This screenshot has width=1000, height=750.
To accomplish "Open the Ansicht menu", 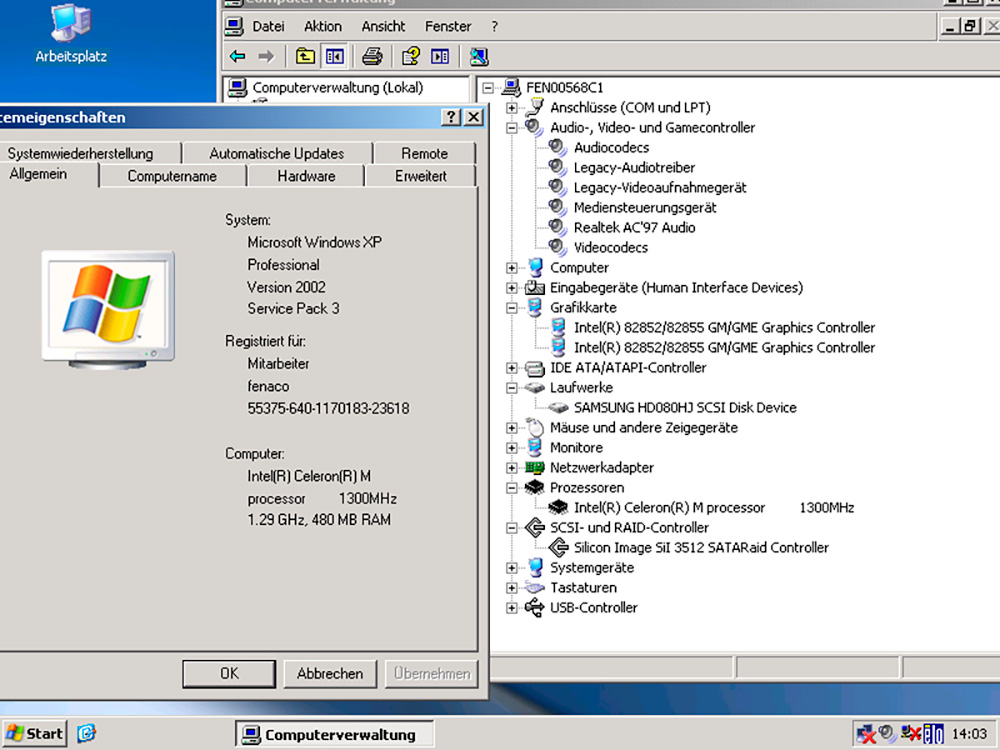I will pos(383,26).
